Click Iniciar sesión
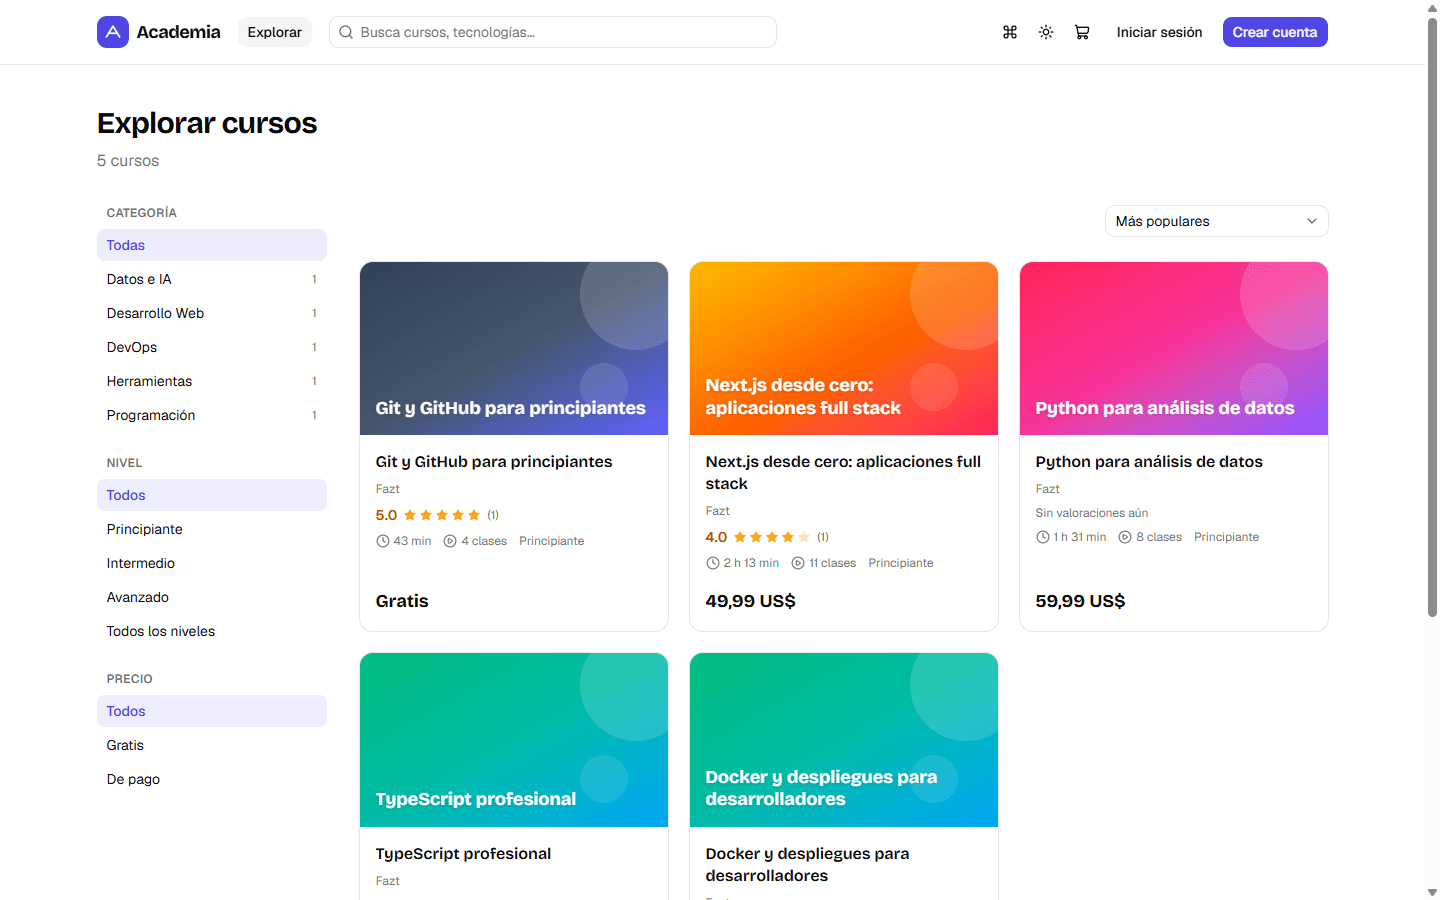The image size is (1440, 900). click(x=1159, y=32)
